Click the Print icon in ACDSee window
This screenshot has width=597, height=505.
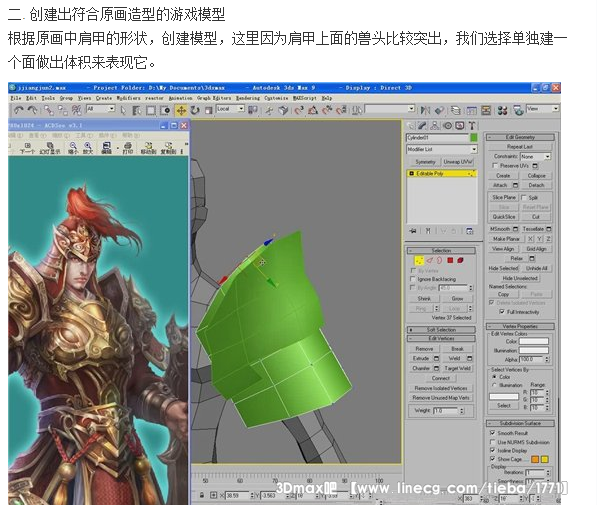point(128,148)
